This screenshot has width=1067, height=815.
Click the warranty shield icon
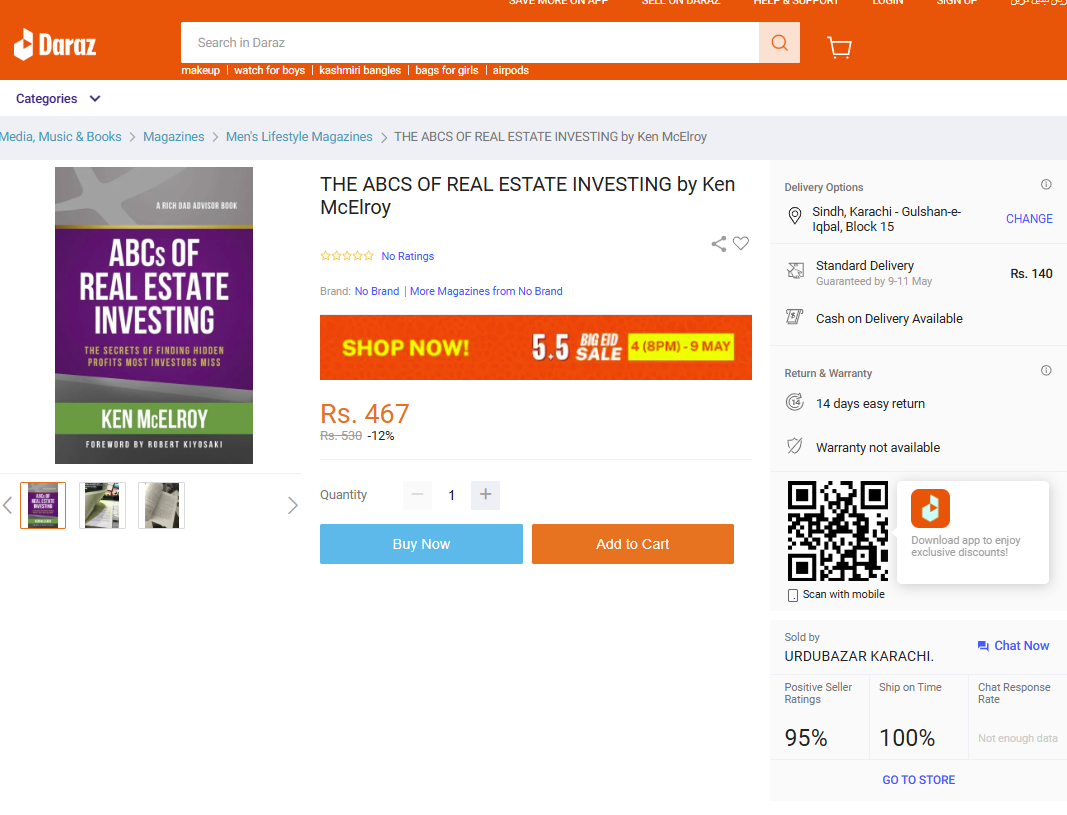click(794, 446)
